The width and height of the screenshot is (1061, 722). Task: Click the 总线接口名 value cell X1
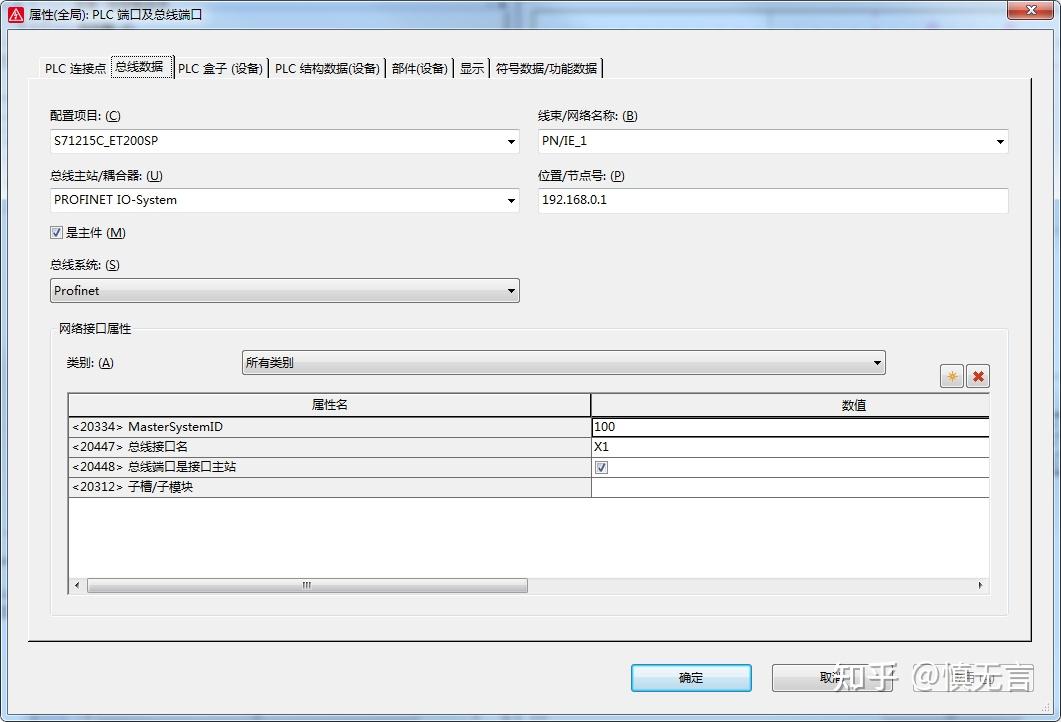coord(790,447)
